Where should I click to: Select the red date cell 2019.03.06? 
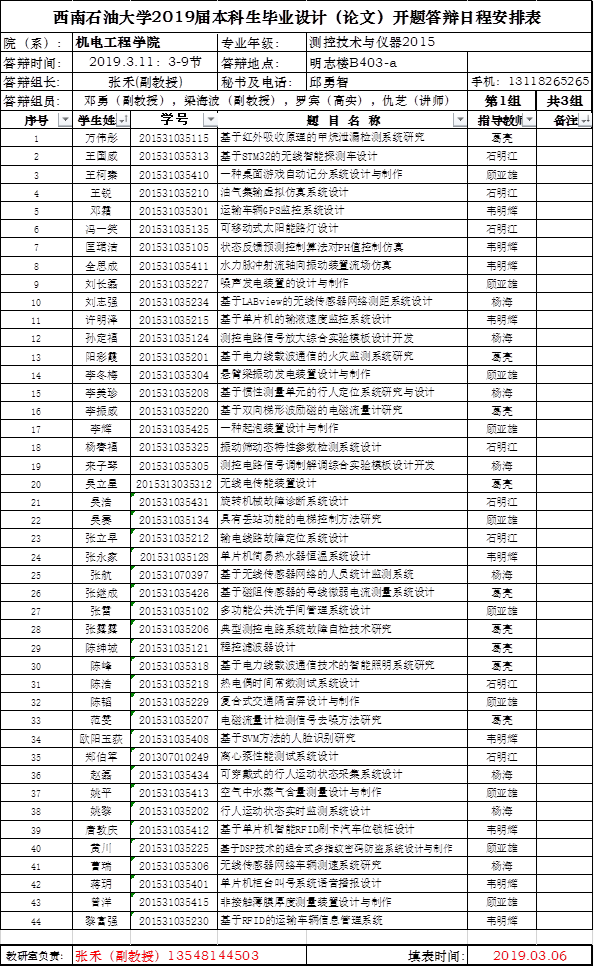530,956
